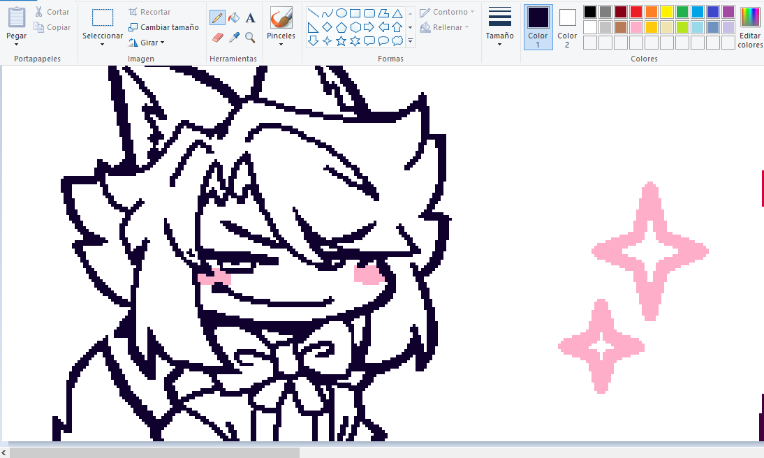Open Editar colores dialog
Screen dimensions: 764x458
pos(750,27)
